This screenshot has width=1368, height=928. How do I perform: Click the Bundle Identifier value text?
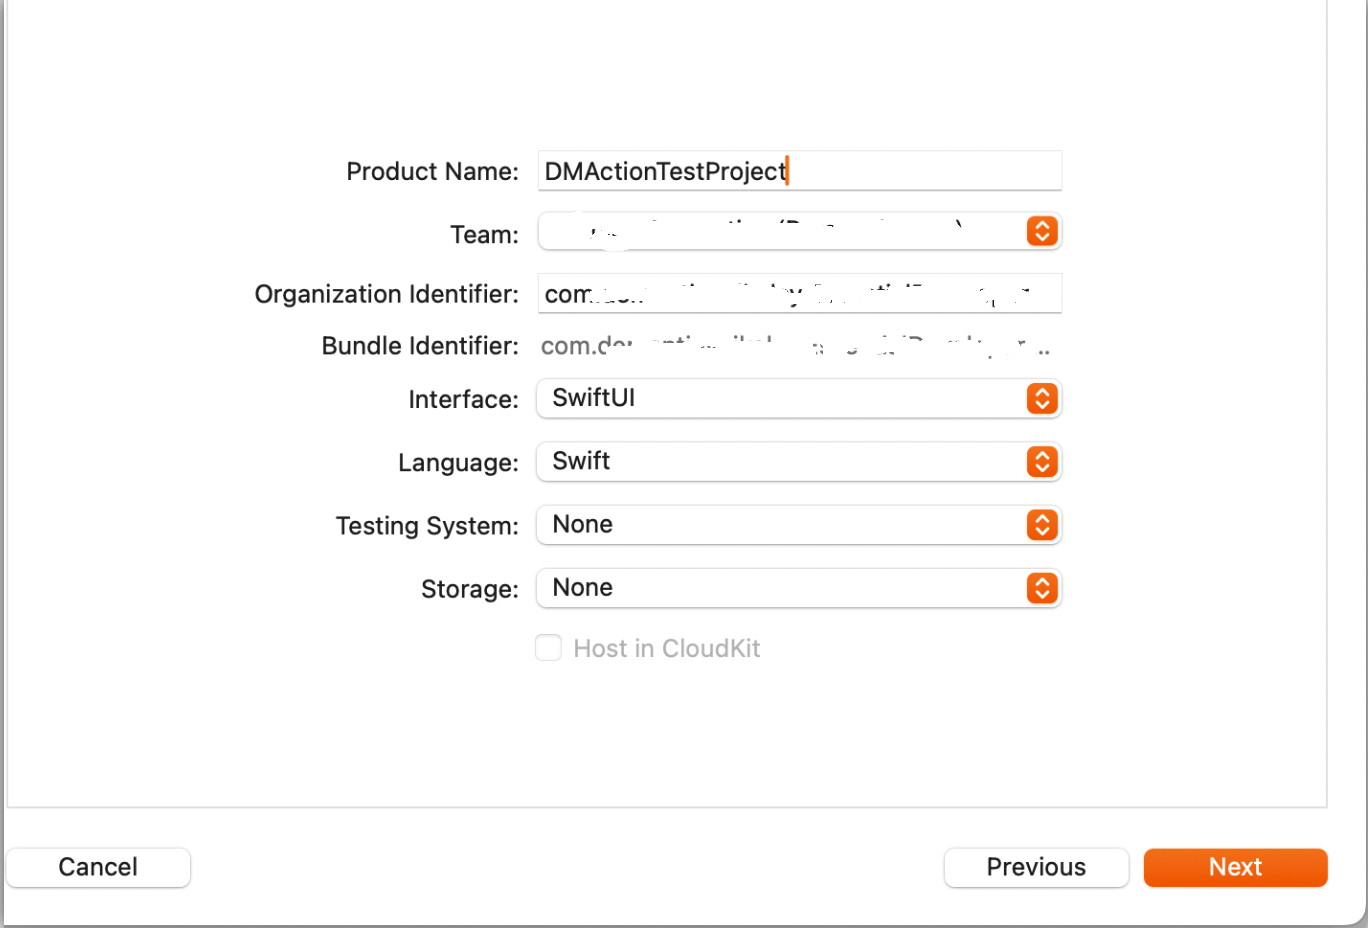click(x=796, y=346)
